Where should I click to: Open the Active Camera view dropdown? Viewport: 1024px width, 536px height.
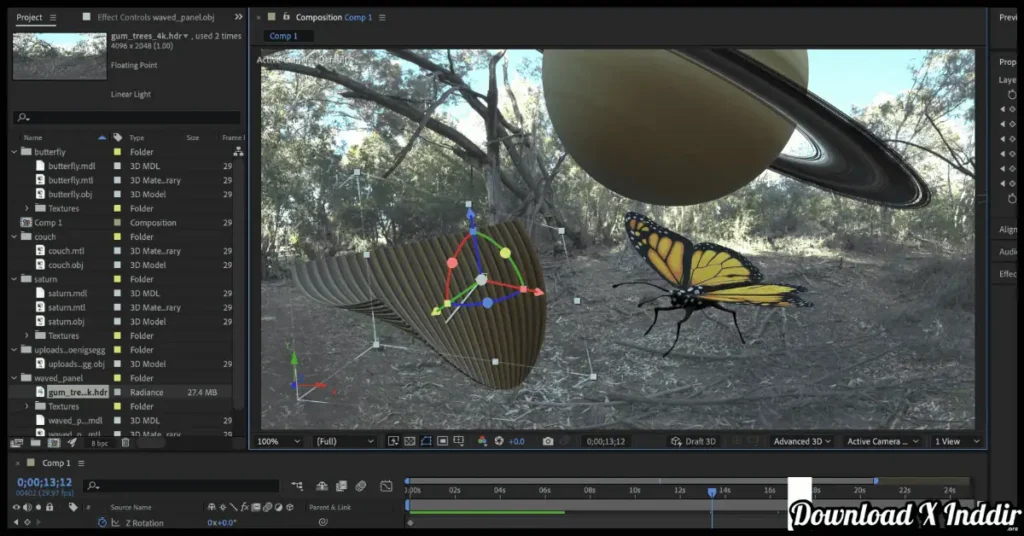tap(883, 441)
